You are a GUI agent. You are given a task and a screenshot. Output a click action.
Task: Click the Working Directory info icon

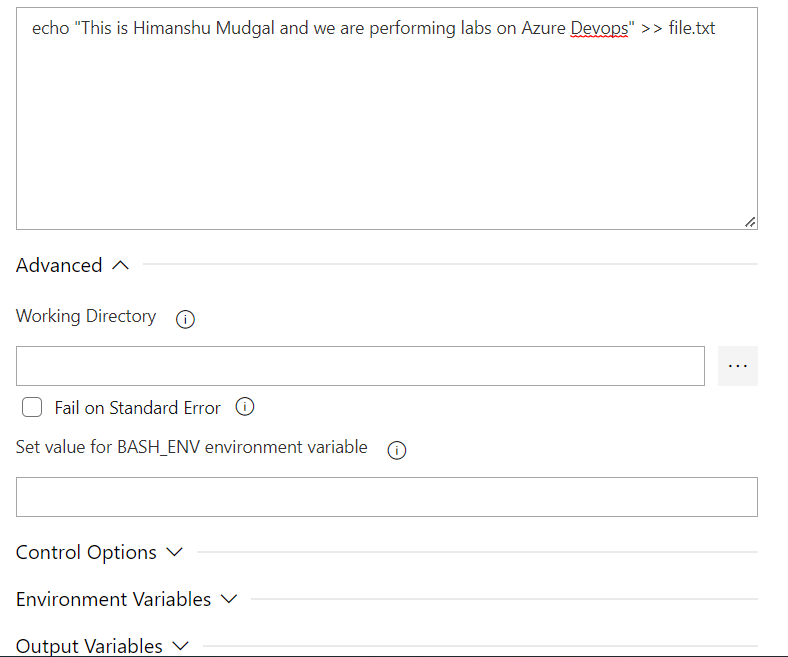[x=185, y=320]
